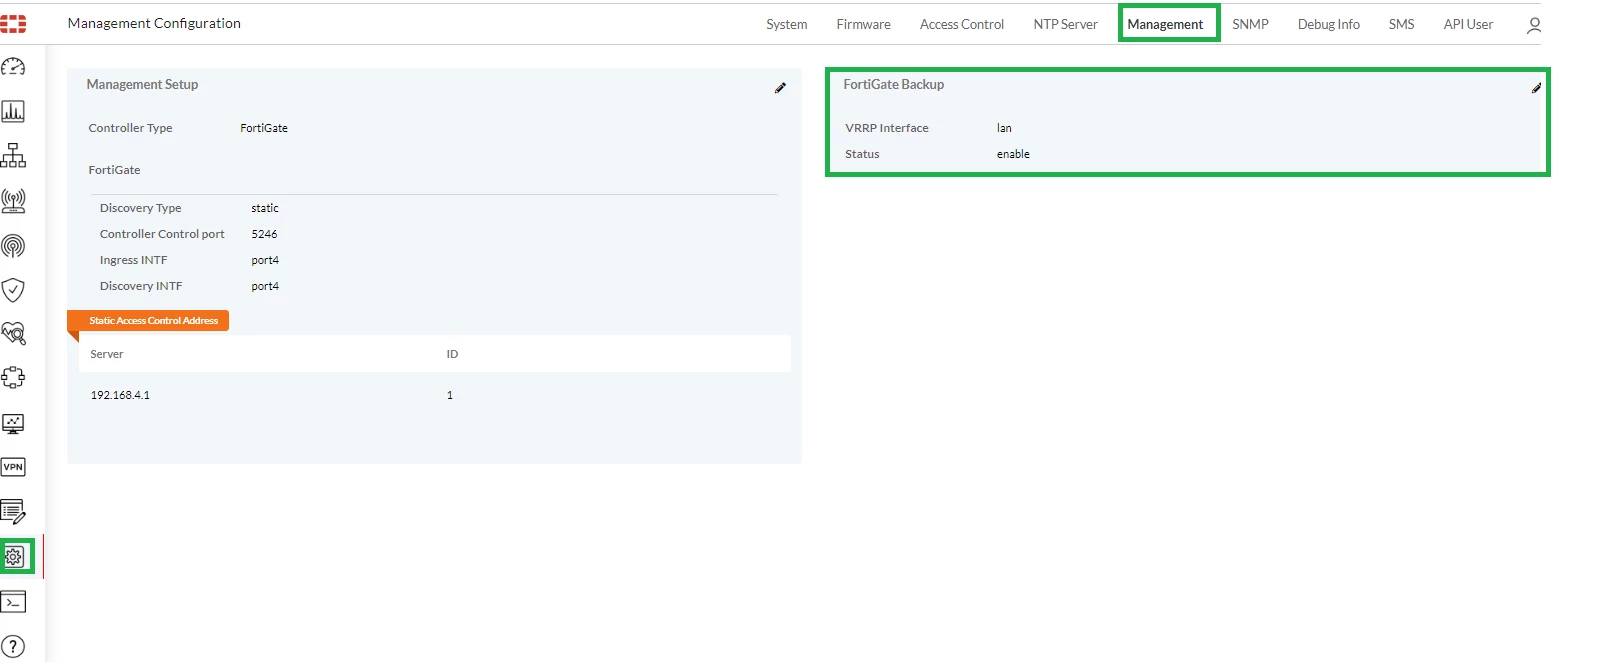Viewport: 1599px width, 672px height.
Task: Click the Management Configuration page title
Action: click(154, 23)
